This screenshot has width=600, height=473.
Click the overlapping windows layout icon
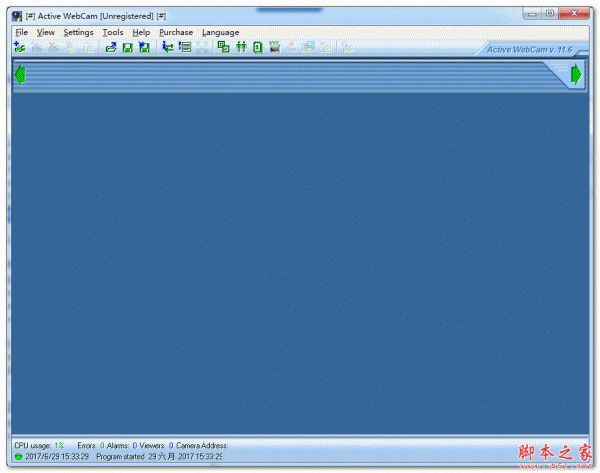(224, 47)
